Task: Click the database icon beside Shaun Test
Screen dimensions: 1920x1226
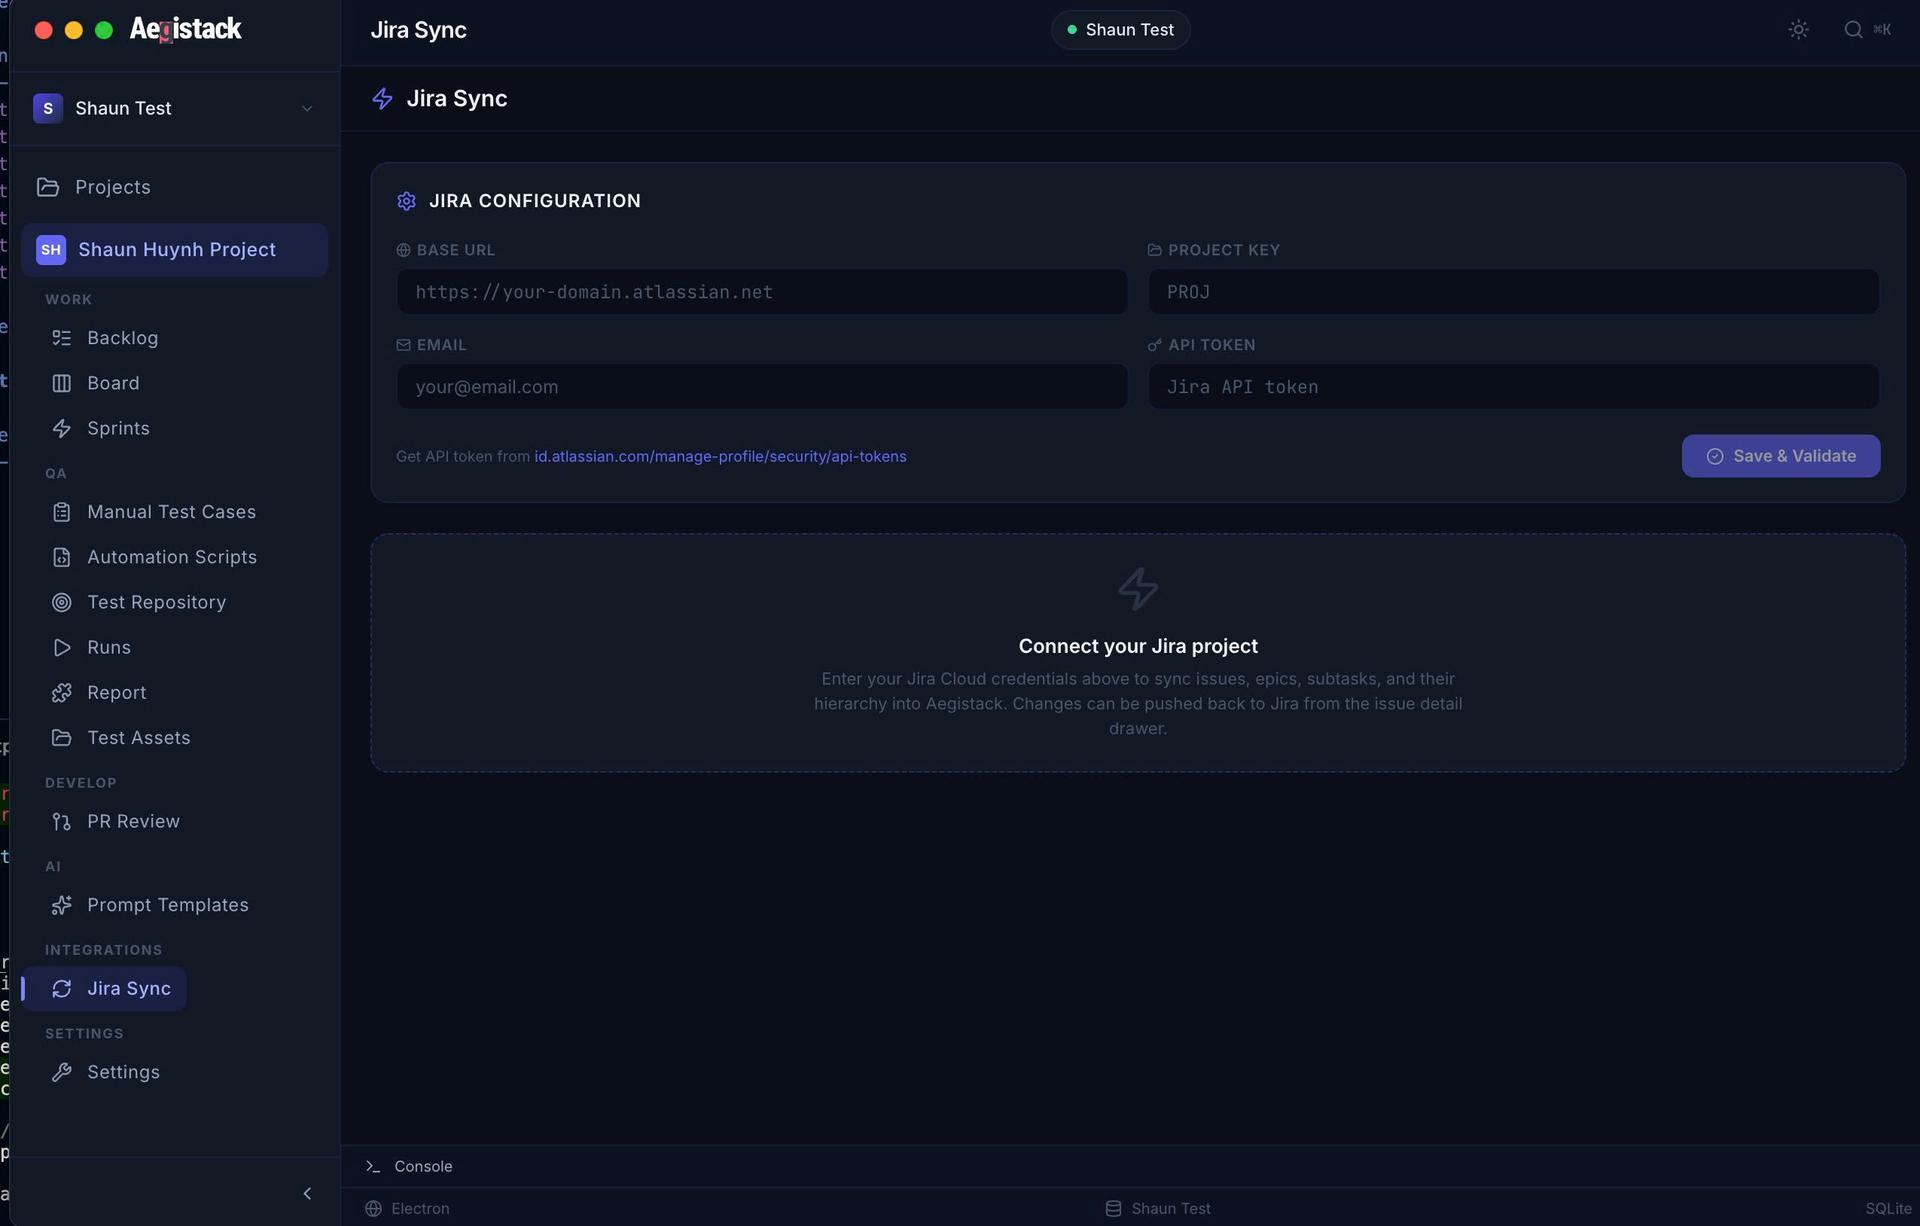Action: (1113, 1208)
